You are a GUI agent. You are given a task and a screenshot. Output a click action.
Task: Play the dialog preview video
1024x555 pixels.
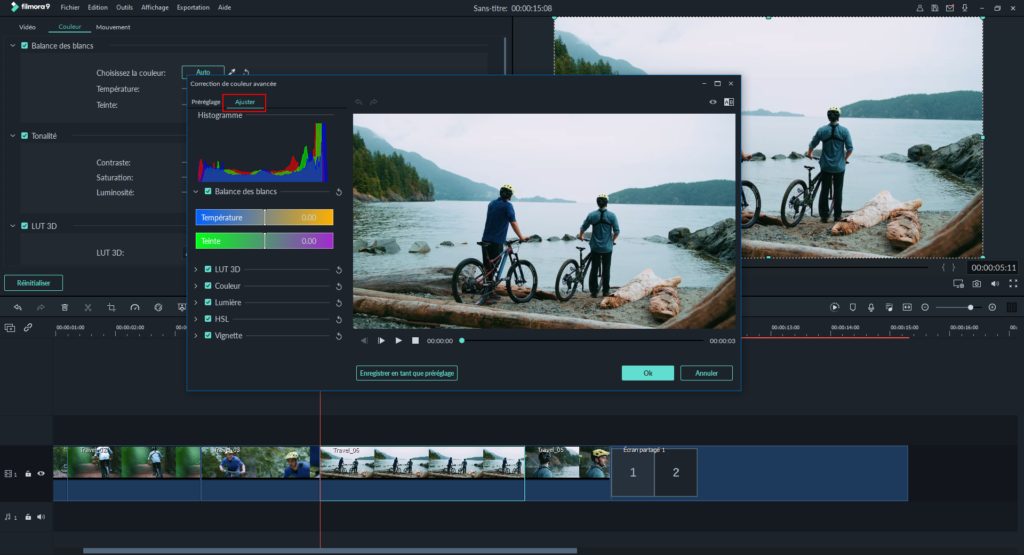(x=398, y=341)
